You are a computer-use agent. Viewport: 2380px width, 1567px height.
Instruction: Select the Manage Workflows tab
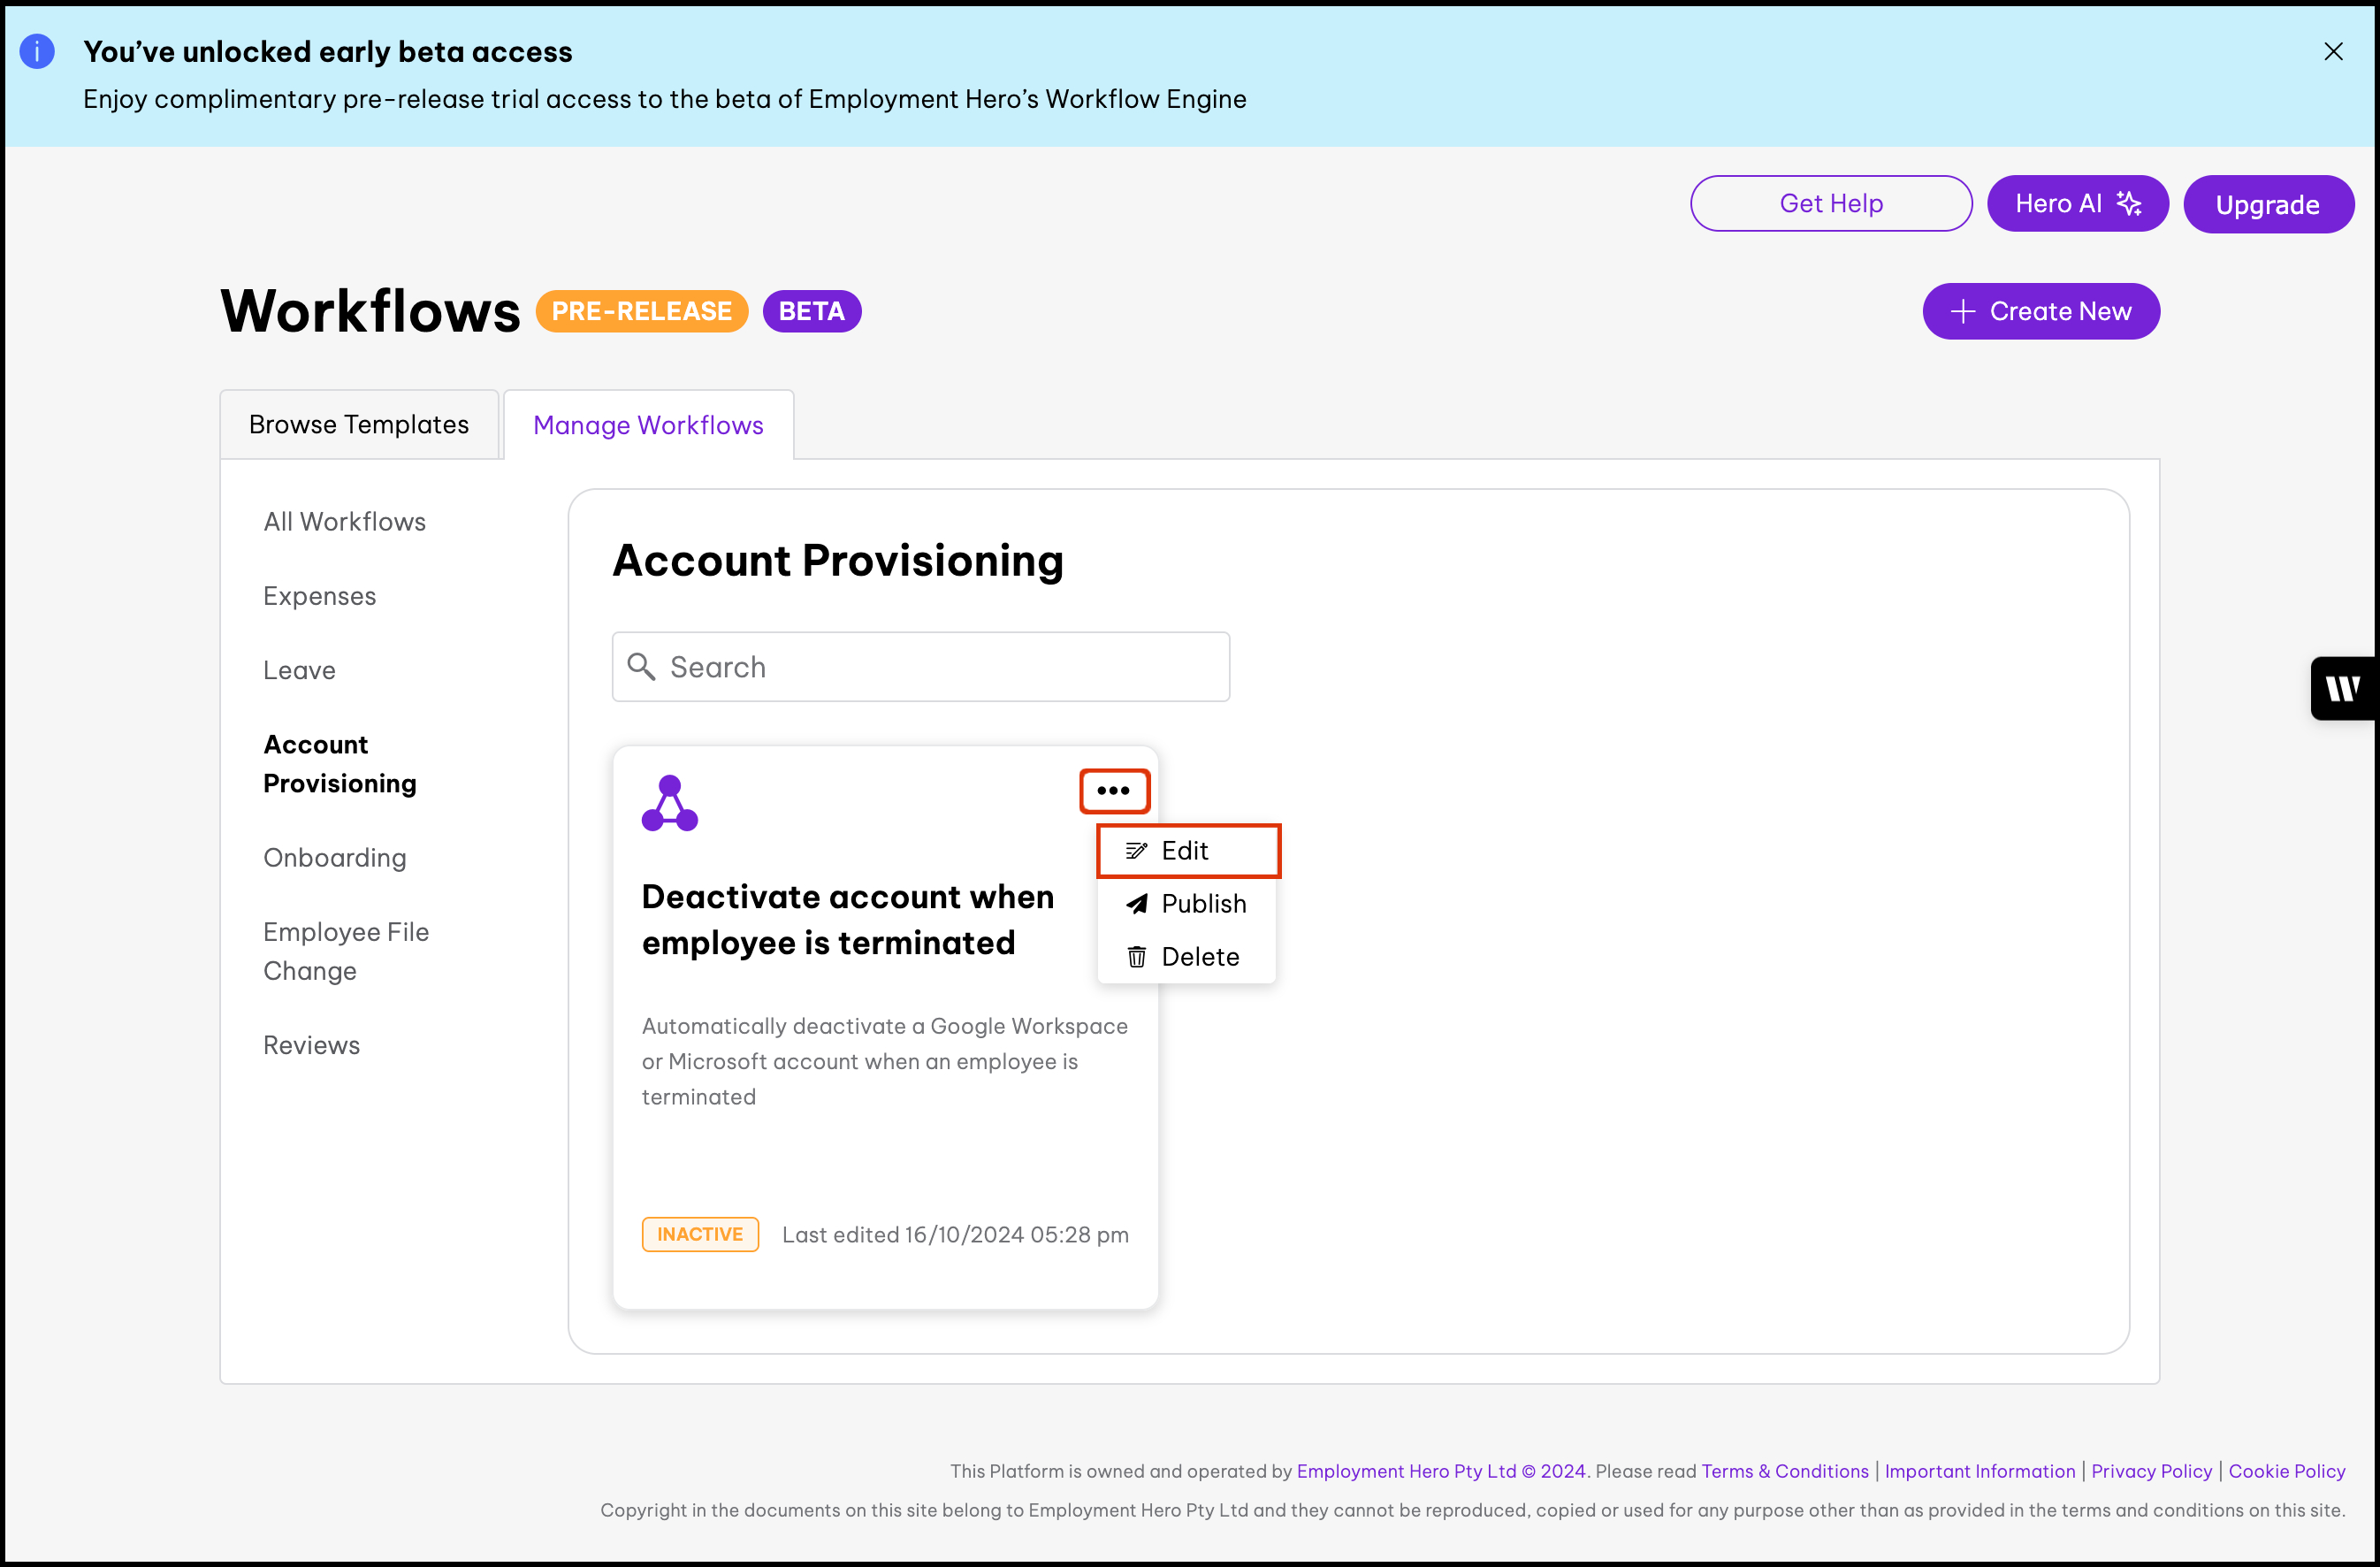click(x=648, y=425)
